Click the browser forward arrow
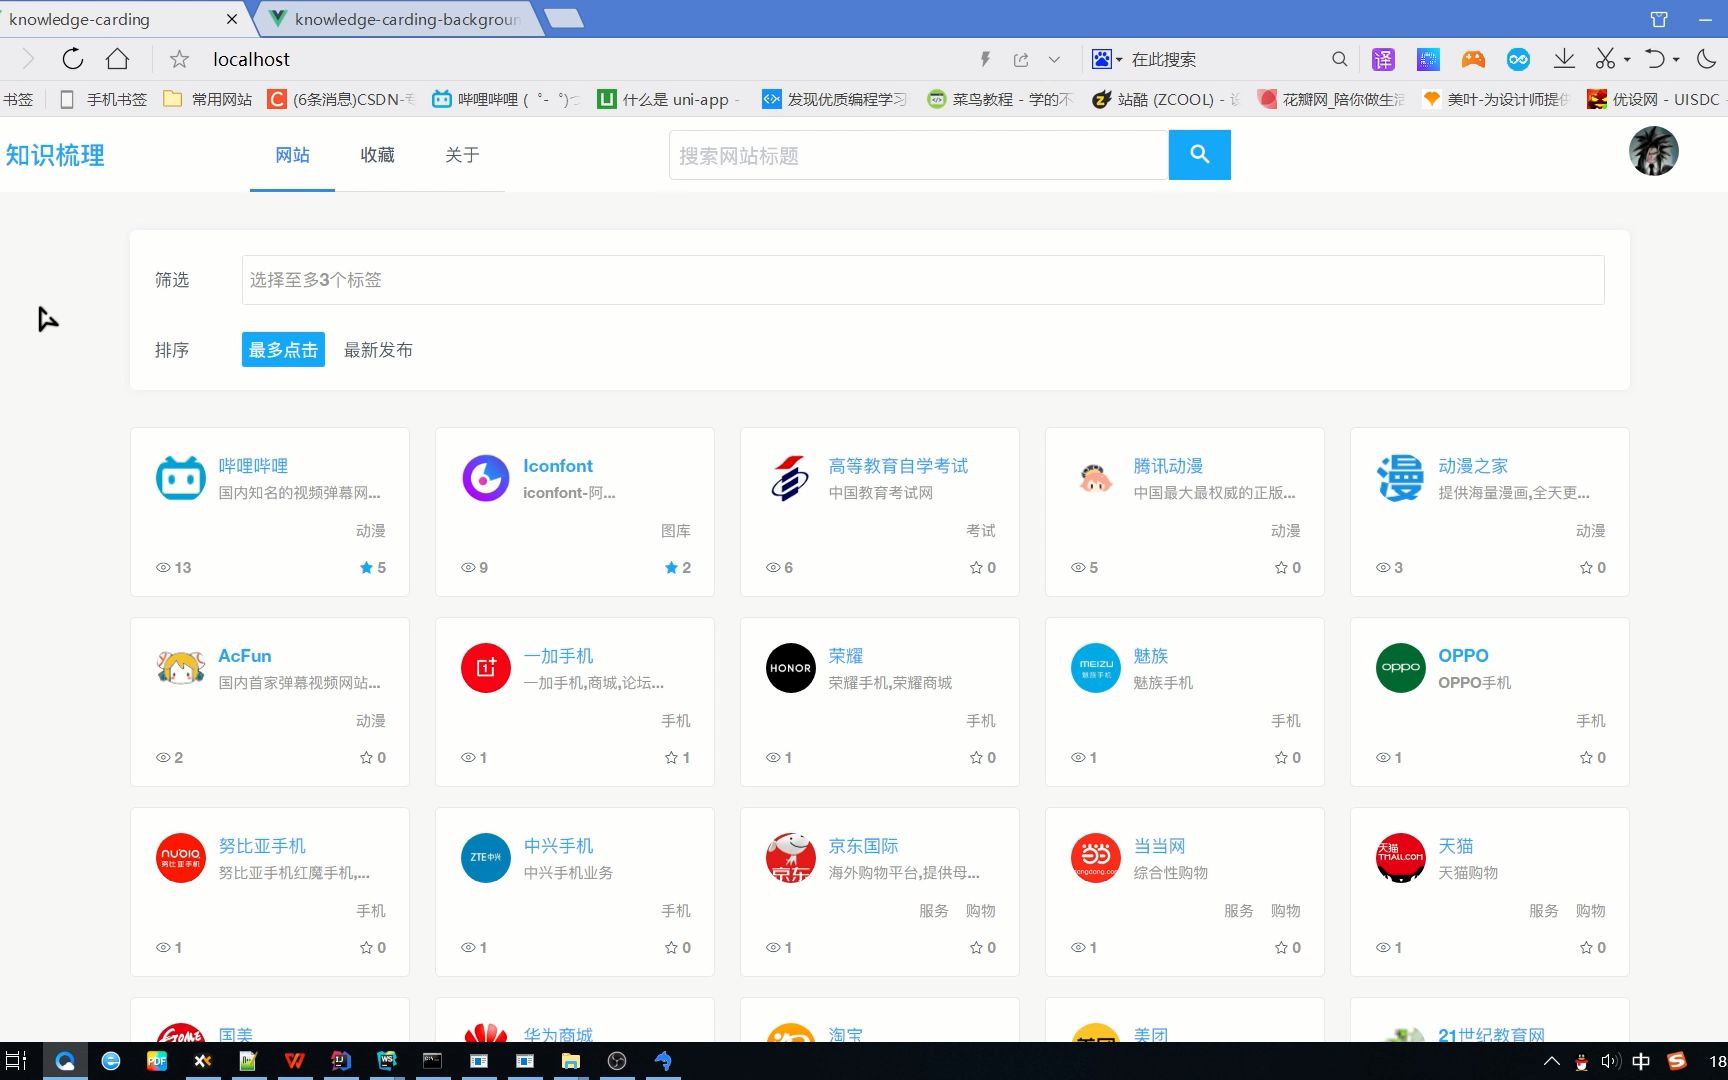This screenshot has width=1728, height=1080. pos(28,59)
